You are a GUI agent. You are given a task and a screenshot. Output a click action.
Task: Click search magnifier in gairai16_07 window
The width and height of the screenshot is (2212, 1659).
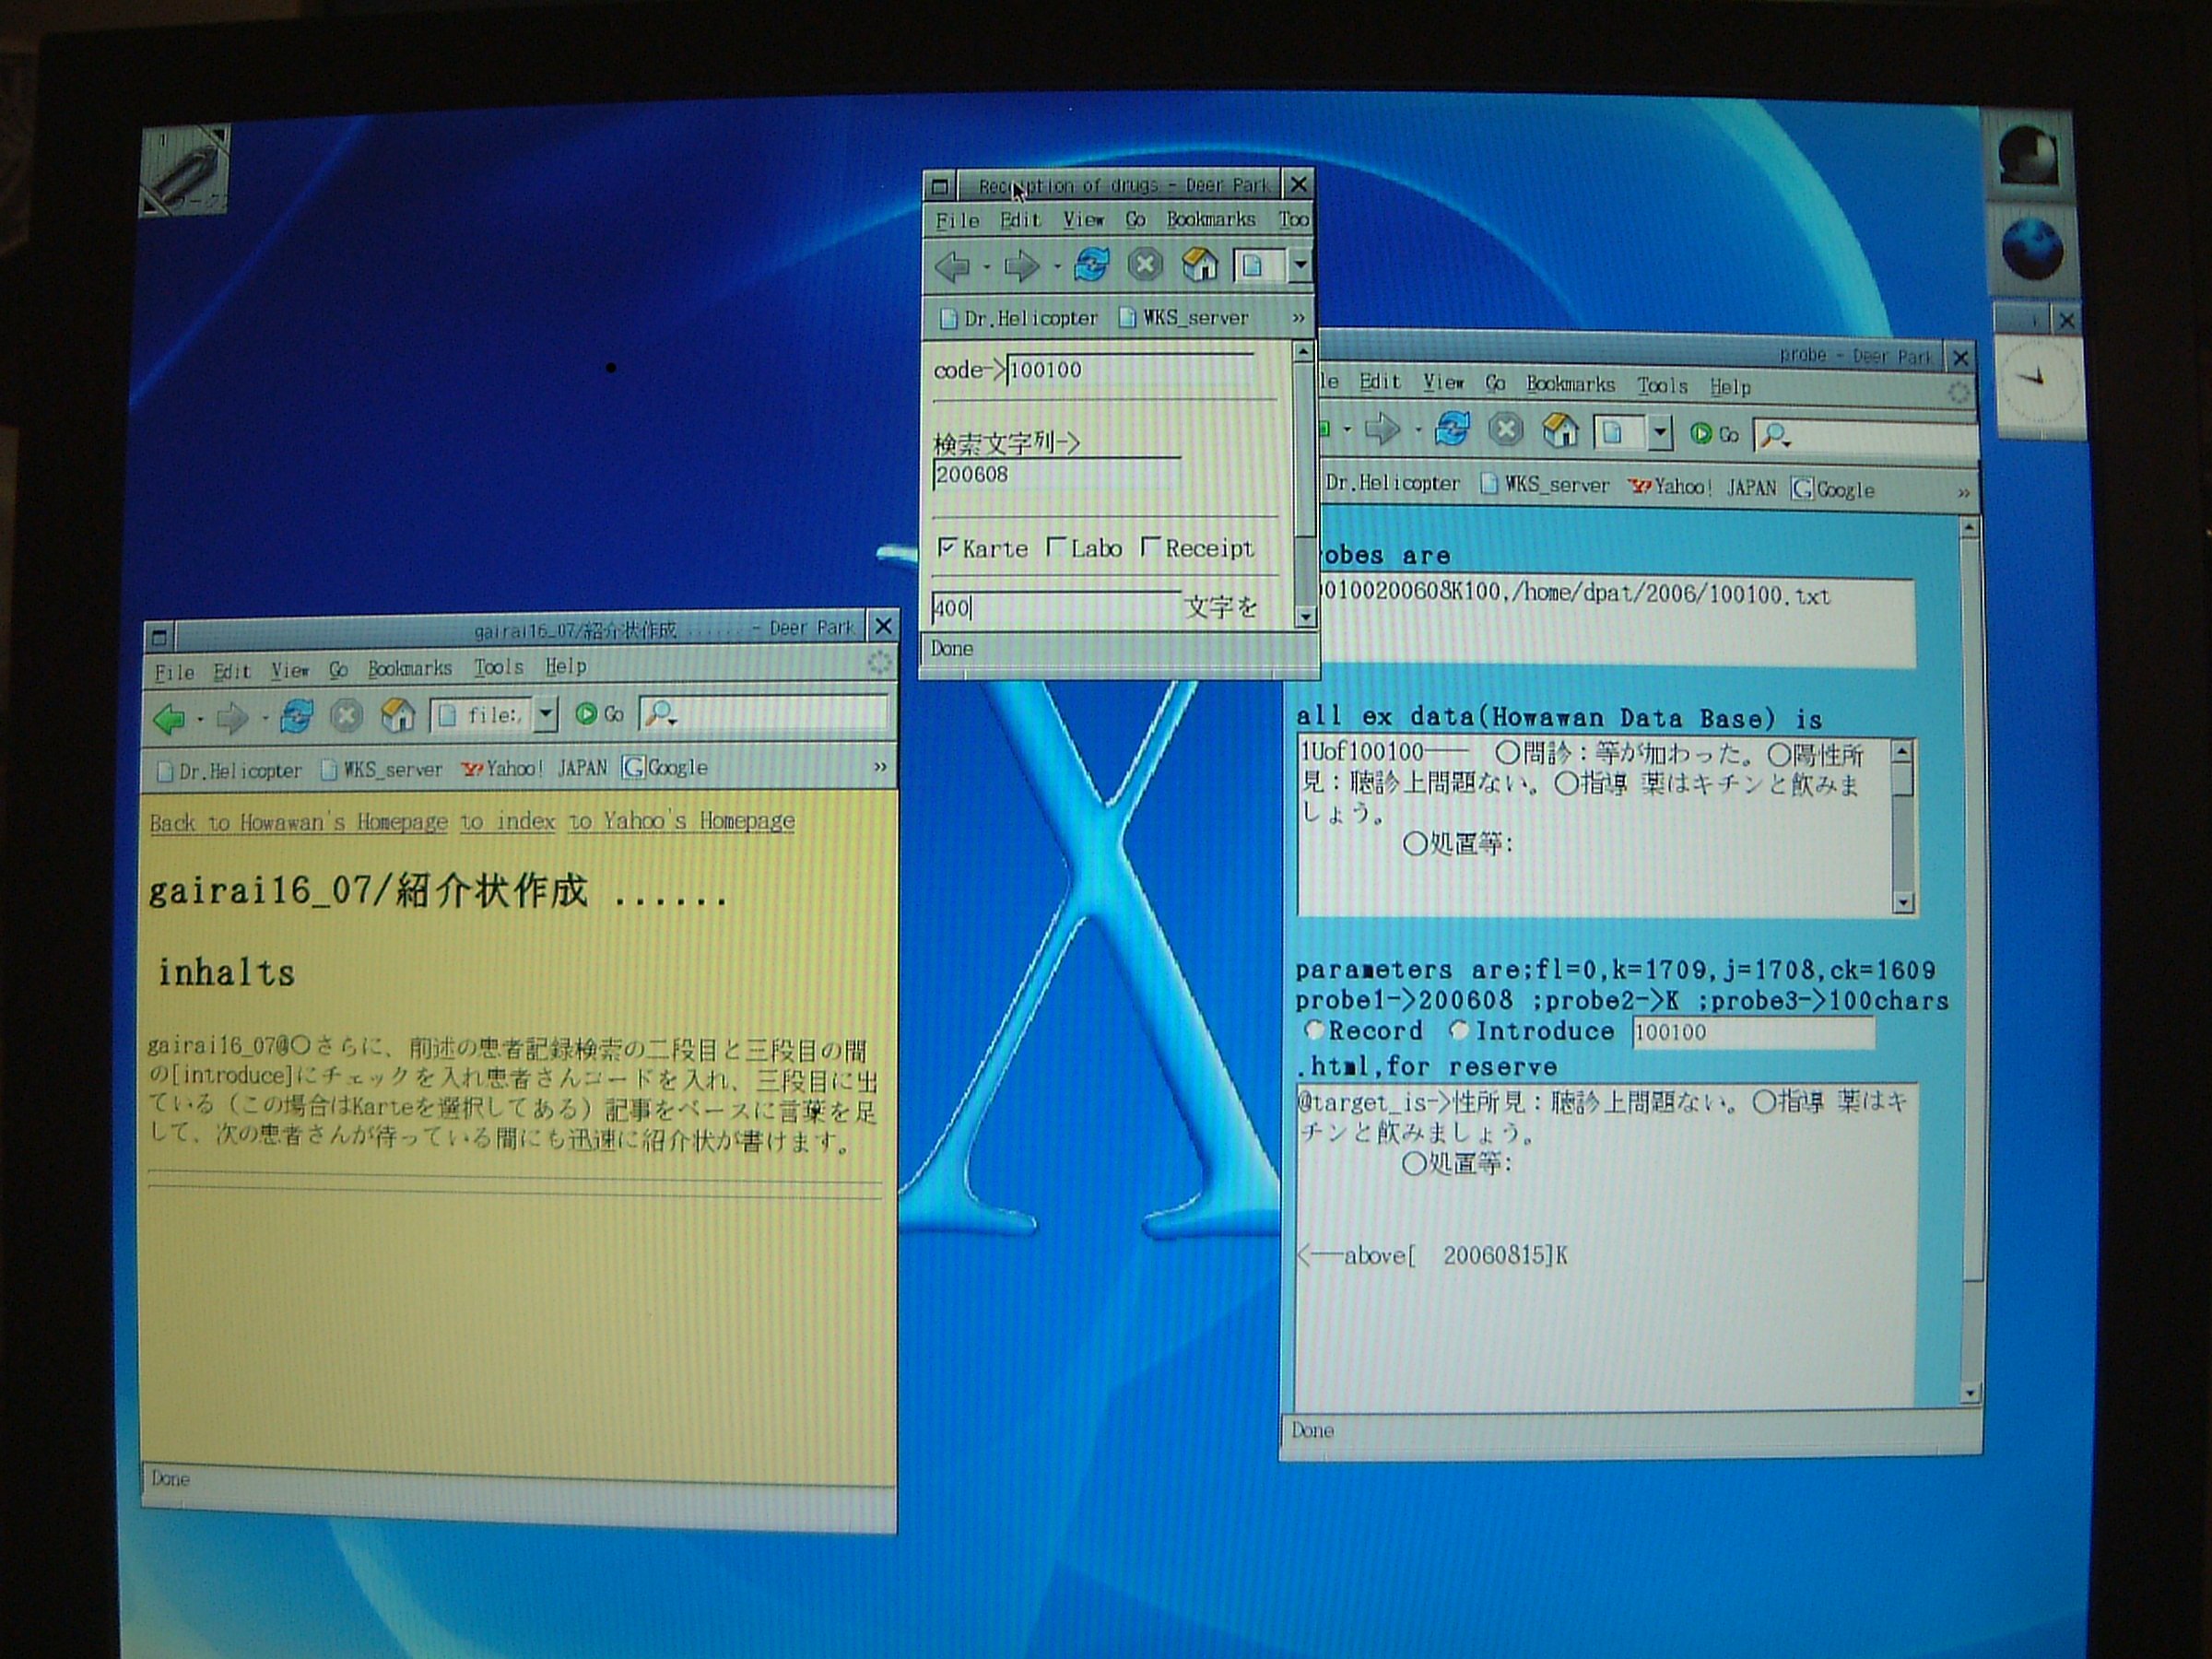pos(659,714)
